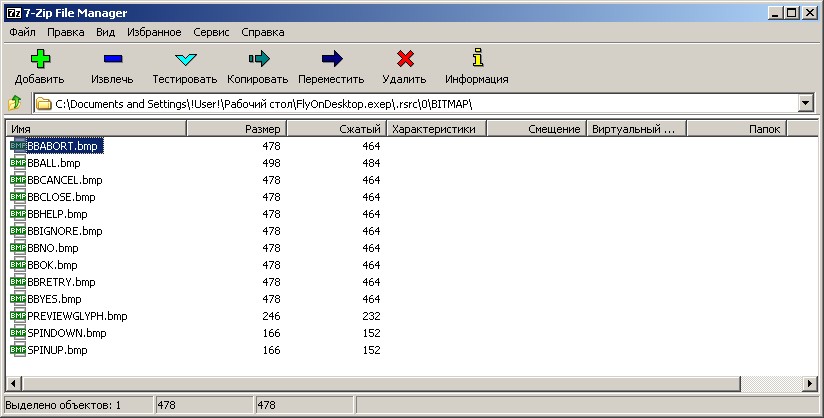Screen dimensions: 824x418
Task: Select the file name BBYES.bmp
Action: (54, 299)
